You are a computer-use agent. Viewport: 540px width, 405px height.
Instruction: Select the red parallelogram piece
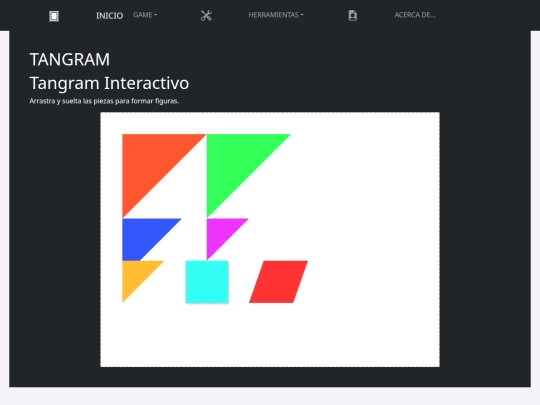[279, 282]
